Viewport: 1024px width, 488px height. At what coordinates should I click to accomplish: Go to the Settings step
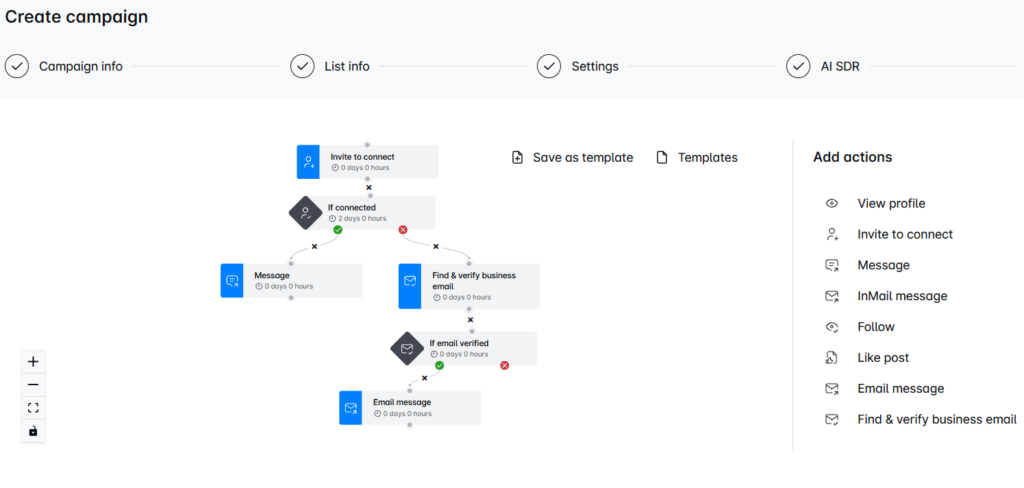(x=595, y=66)
